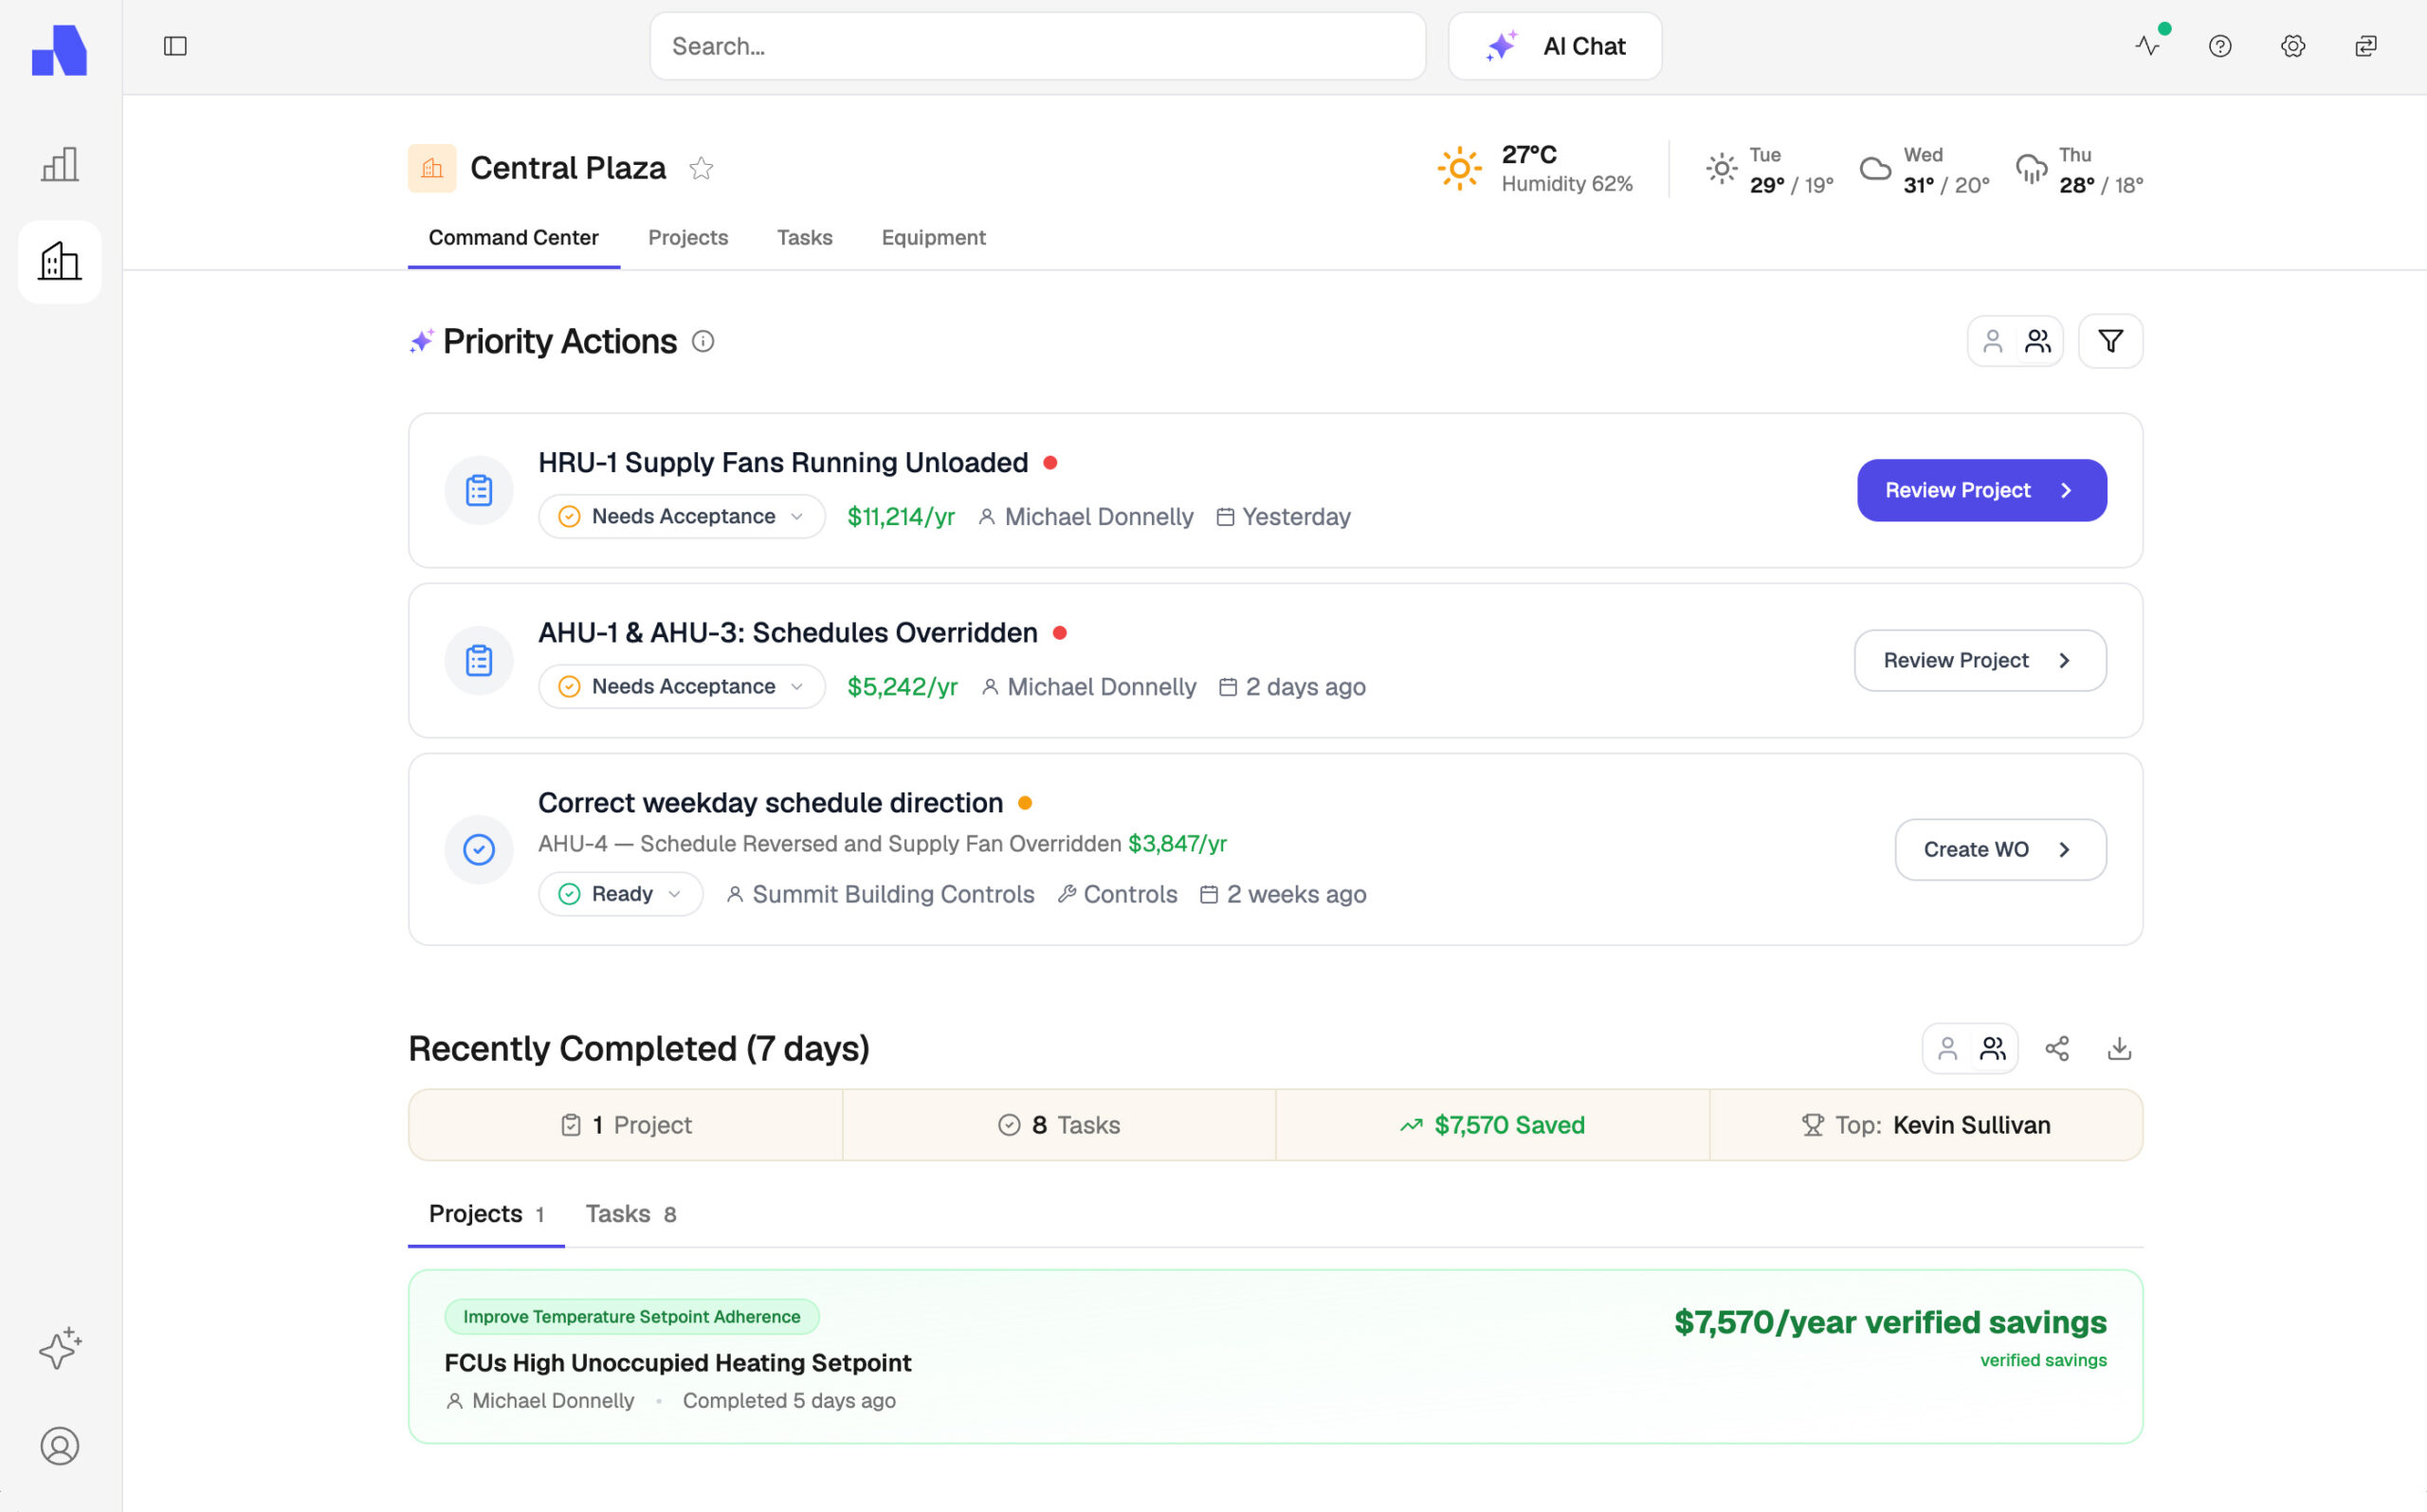This screenshot has height=1512, width=2427.
Task: Click the switch organization icon in the top bar
Action: (x=2366, y=46)
